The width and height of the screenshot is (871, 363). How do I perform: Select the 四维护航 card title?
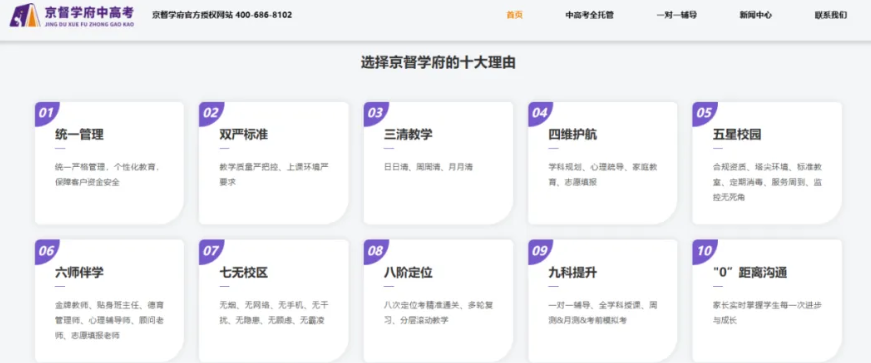click(573, 135)
